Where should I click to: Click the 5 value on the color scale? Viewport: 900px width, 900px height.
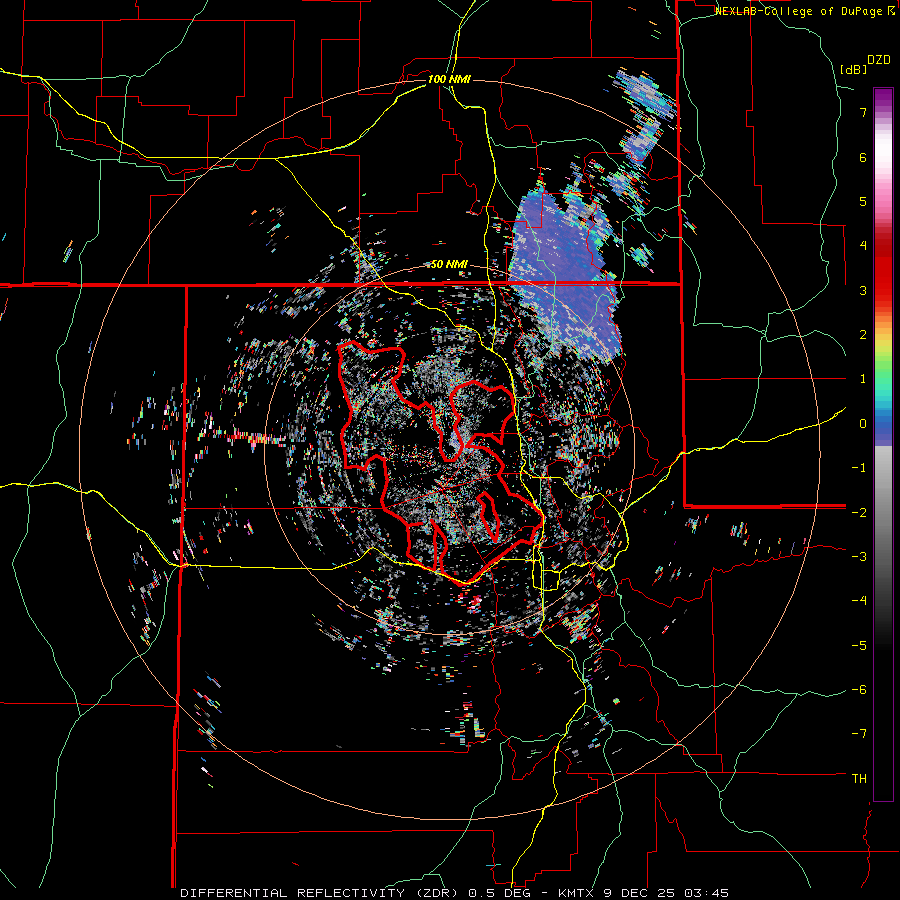click(x=863, y=201)
